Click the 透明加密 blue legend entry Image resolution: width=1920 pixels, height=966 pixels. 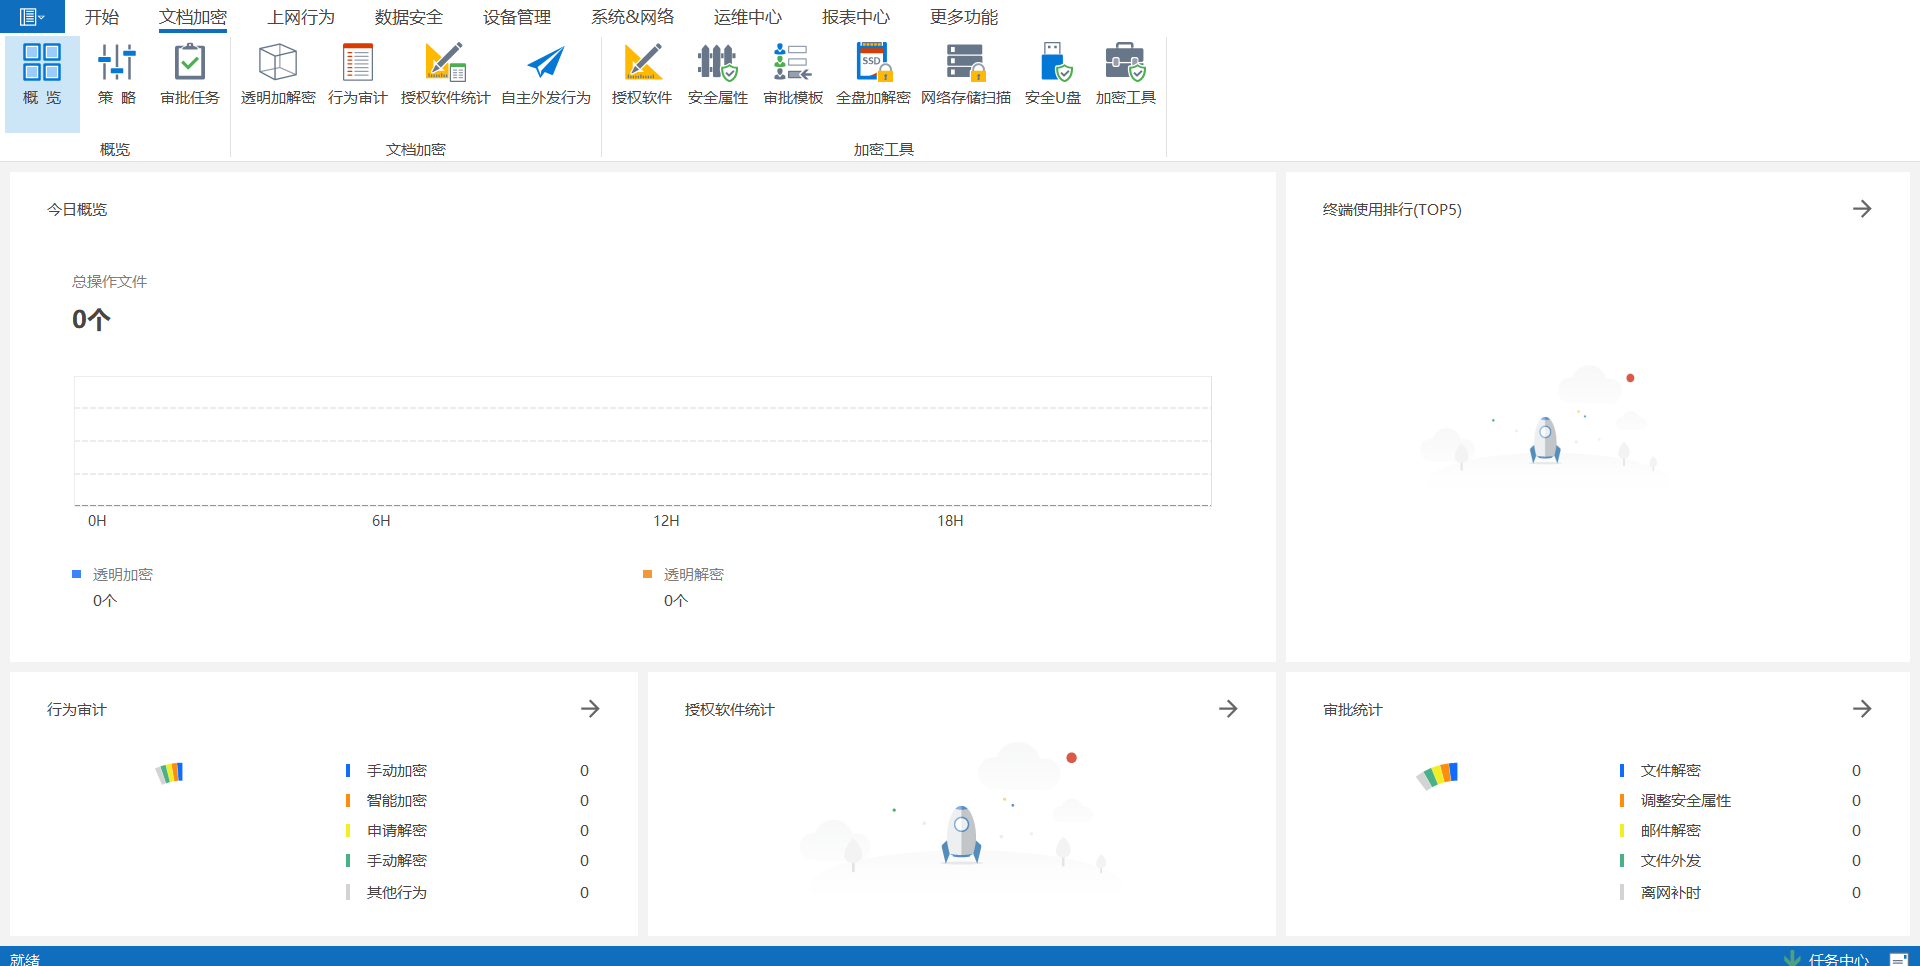tap(122, 574)
